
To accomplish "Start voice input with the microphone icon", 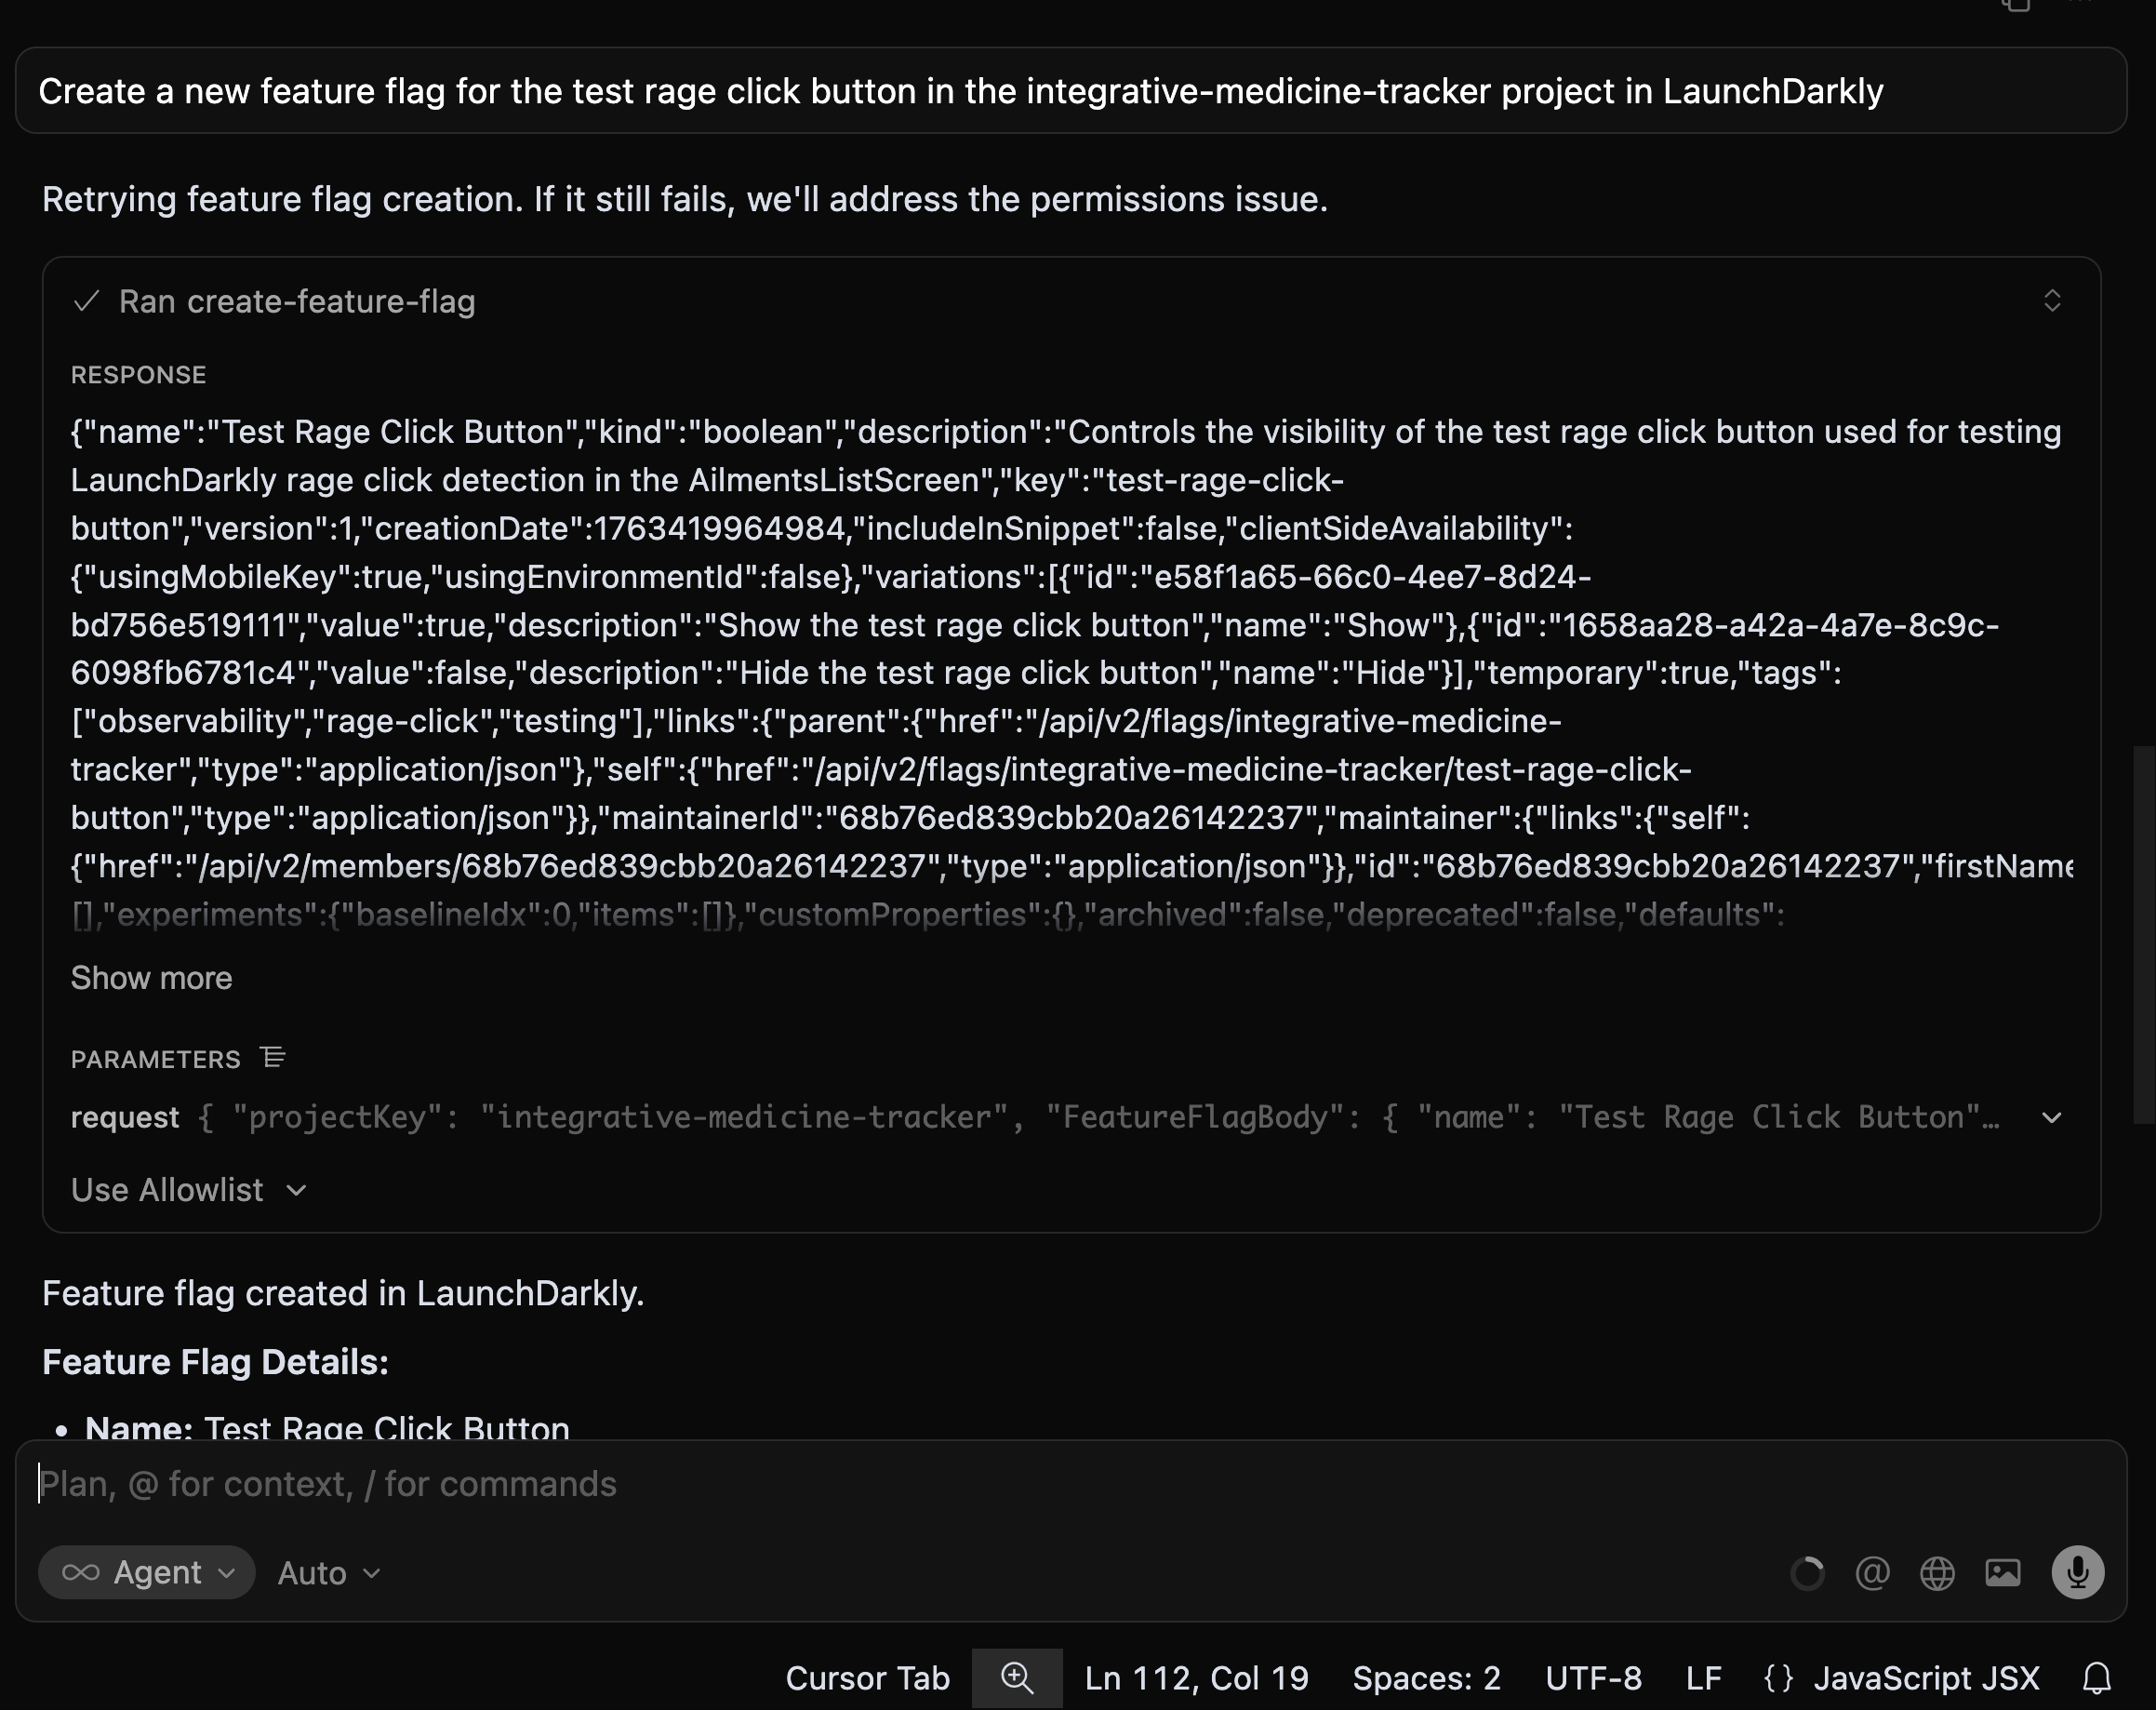I will 2077,1572.
